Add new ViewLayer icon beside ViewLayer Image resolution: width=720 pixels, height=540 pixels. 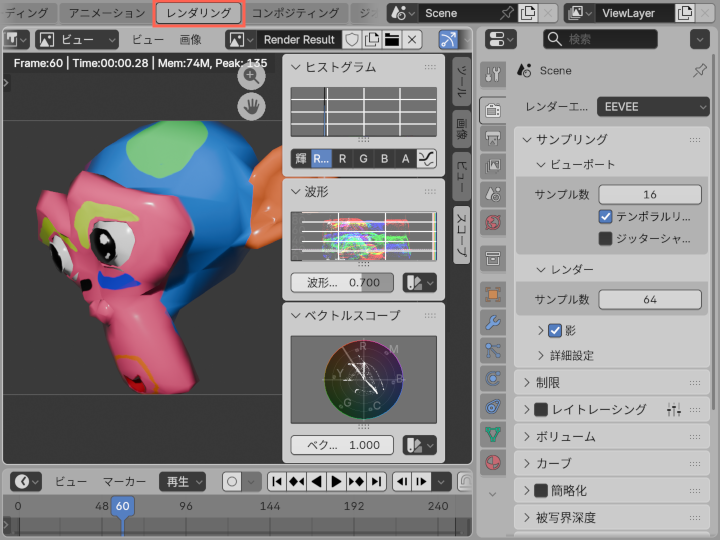click(685, 13)
